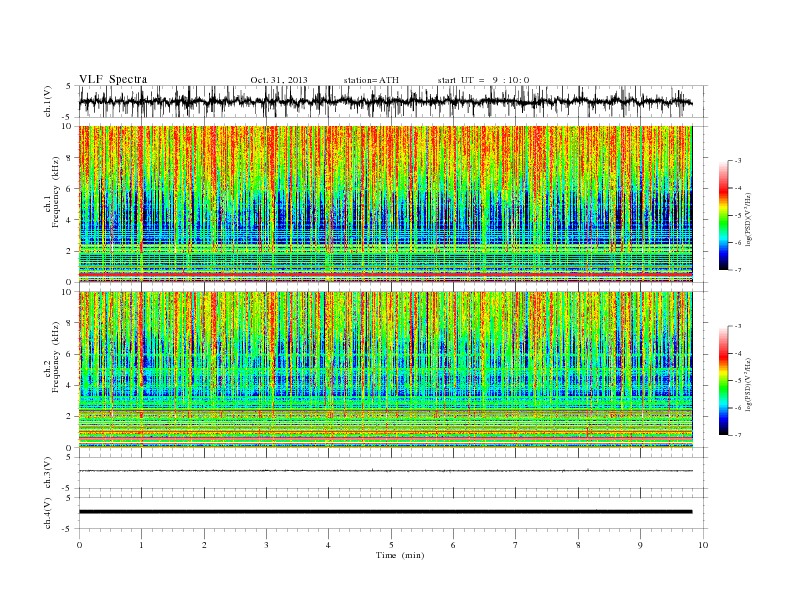Click the time axis tick label '3'
792x612 pixels.
click(x=266, y=545)
